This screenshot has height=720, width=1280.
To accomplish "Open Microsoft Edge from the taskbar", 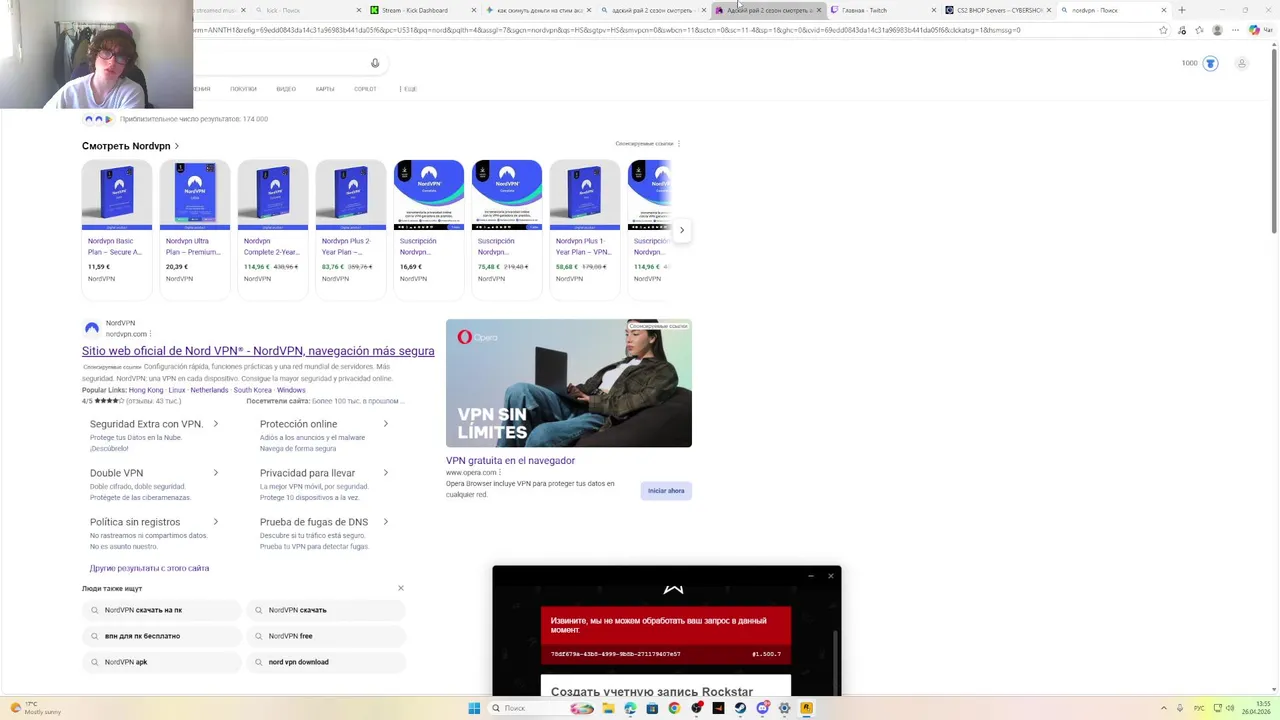I will [630, 708].
